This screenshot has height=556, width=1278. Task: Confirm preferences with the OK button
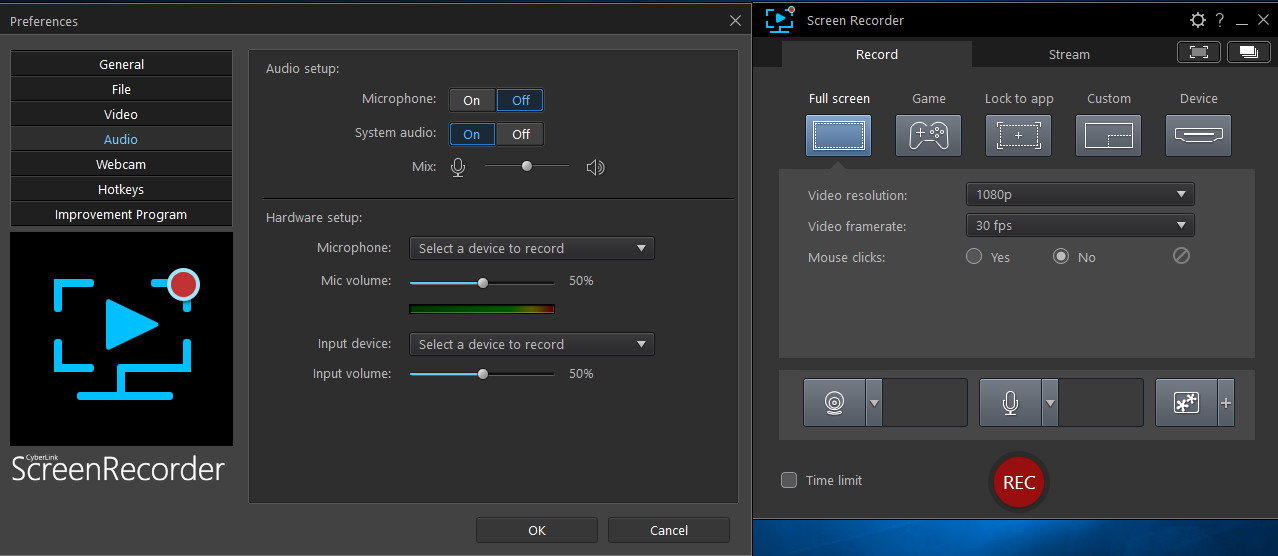[x=537, y=530]
